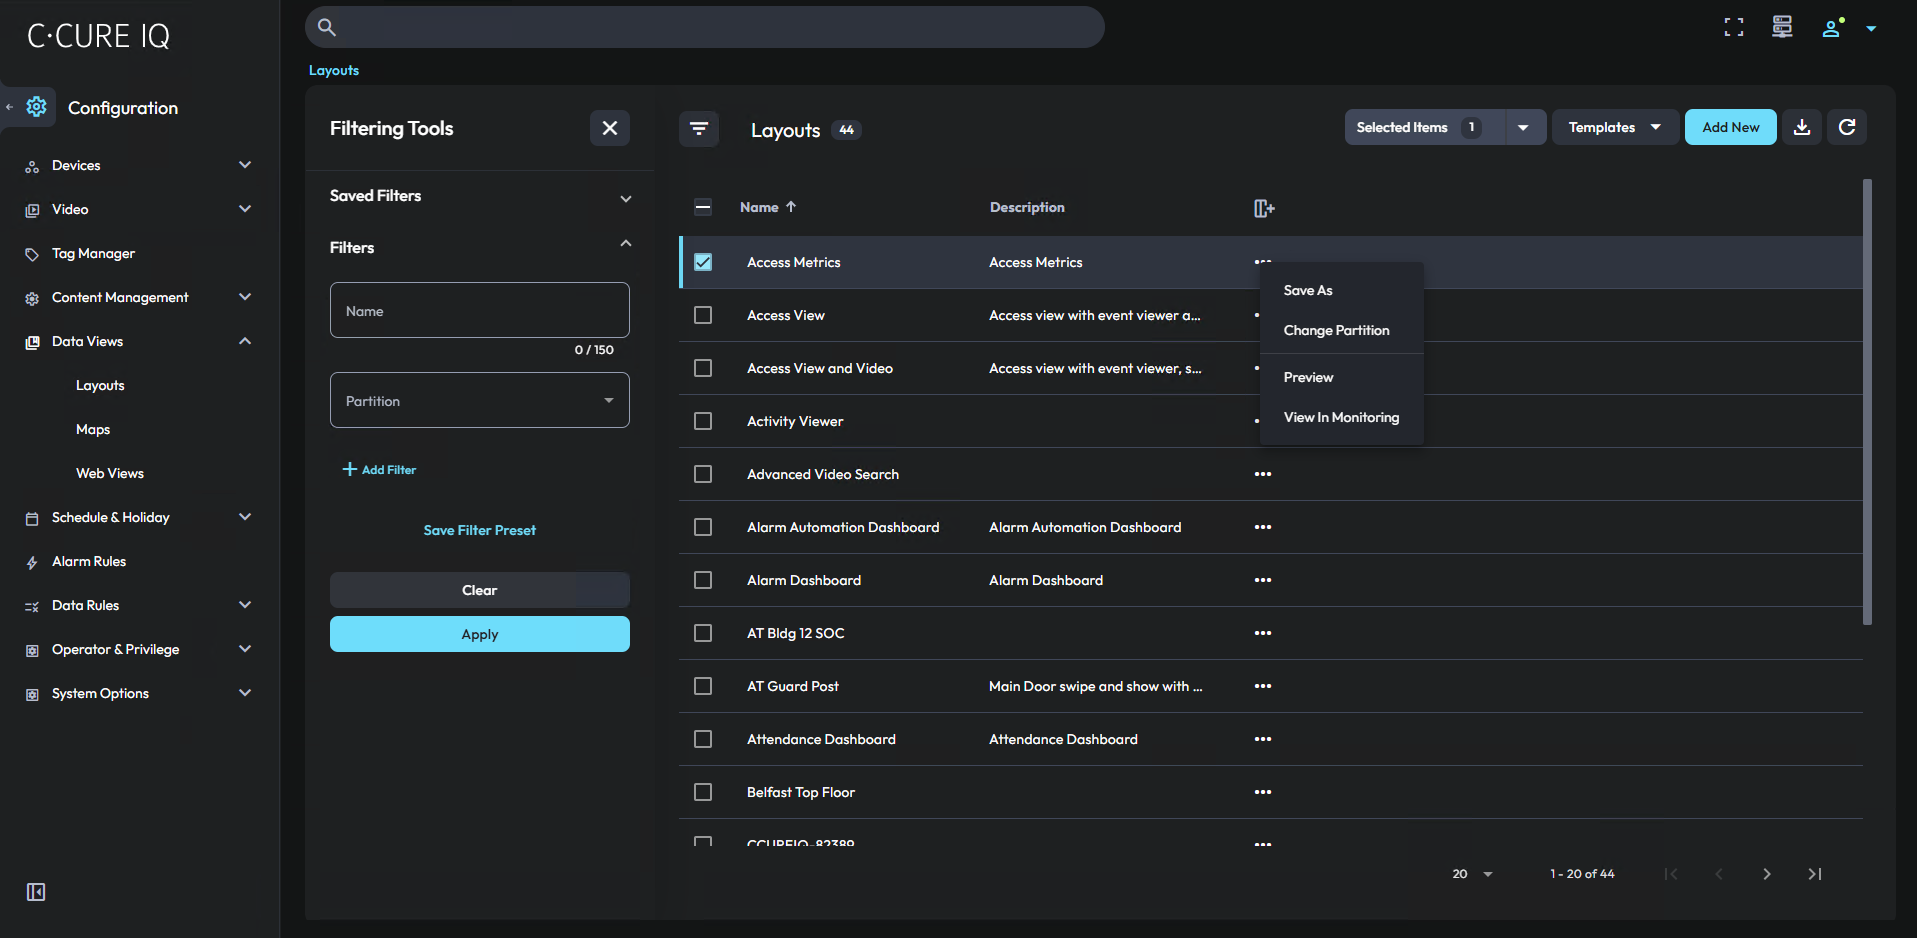Open the Templates dropdown
1917x938 pixels.
coord(1613,127)
